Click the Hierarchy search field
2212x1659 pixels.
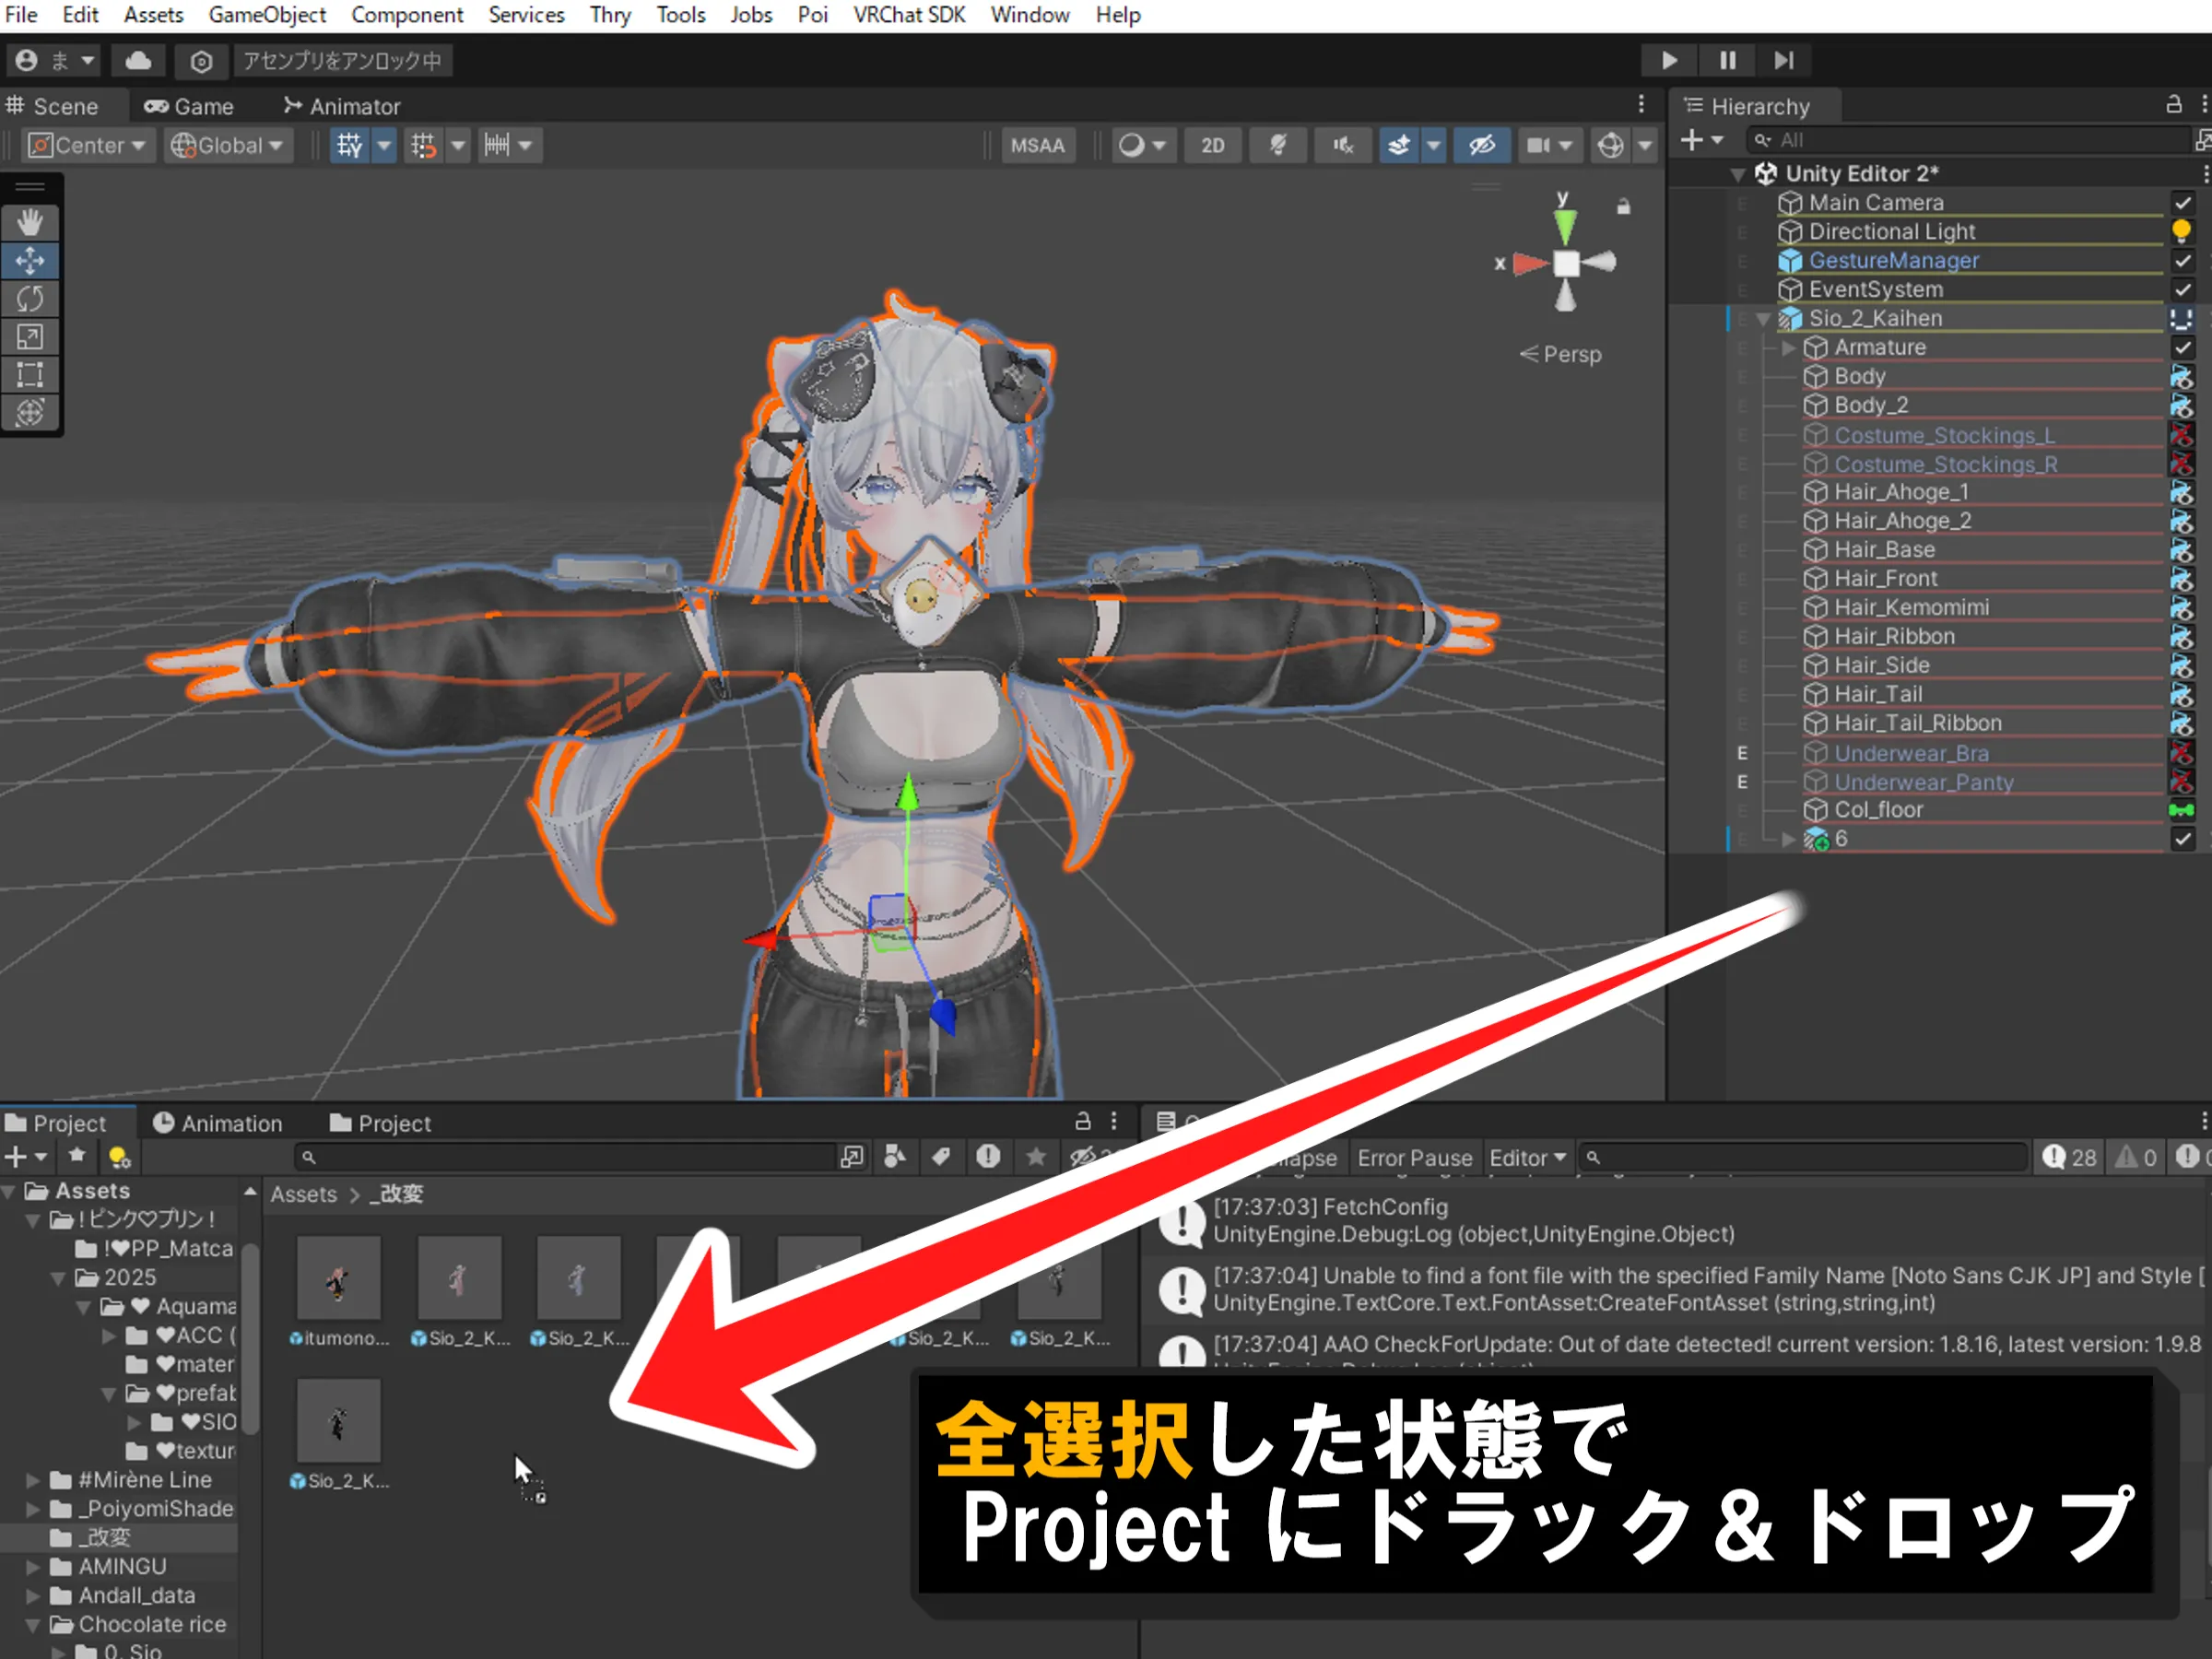1970,140
